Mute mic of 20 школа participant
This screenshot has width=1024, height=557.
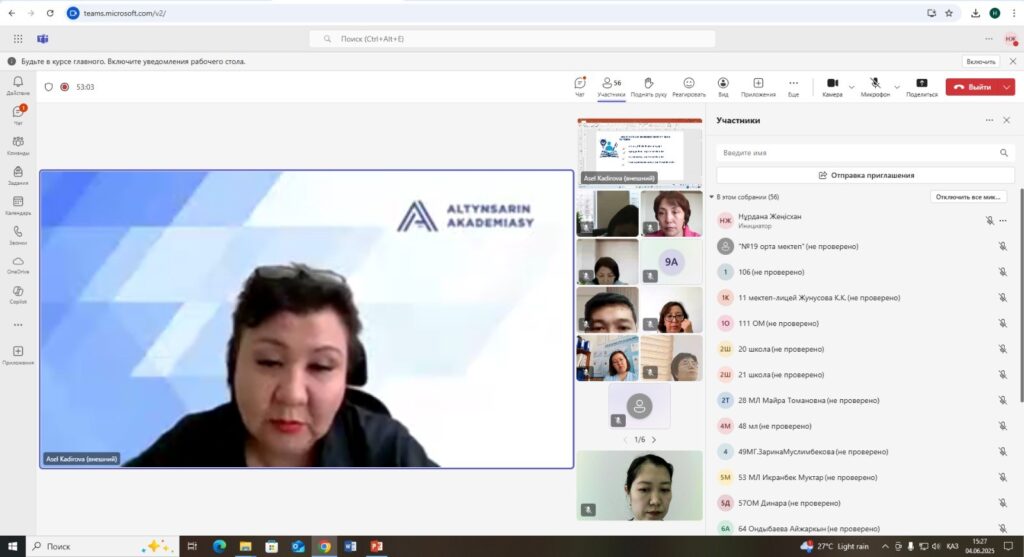point(1002,349)
